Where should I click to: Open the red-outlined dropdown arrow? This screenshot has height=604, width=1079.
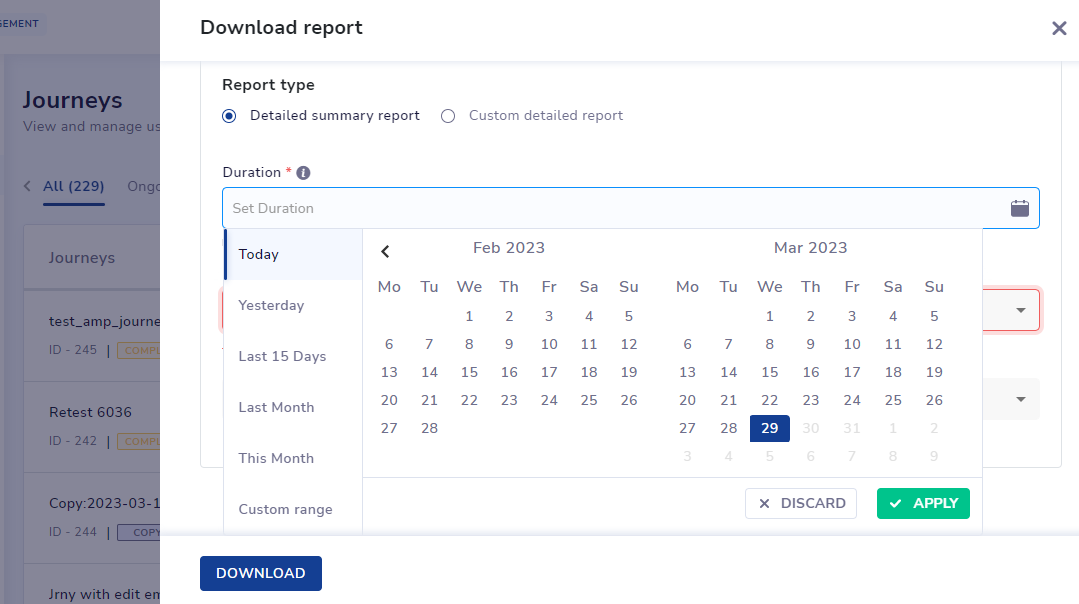(1021, 310)
